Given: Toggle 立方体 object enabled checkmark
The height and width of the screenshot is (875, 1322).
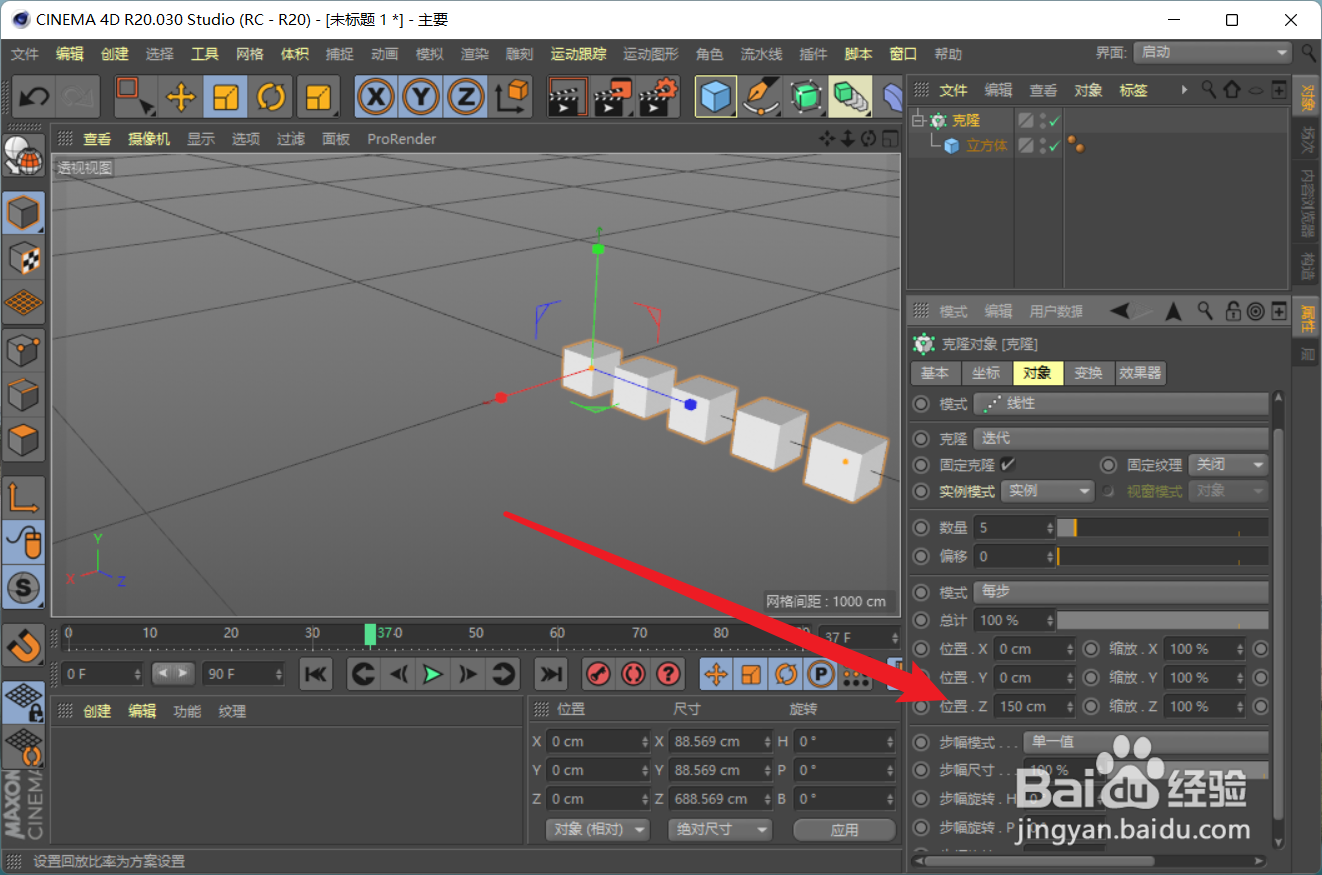Looking at the screenshot, I should click(1054, 146).
